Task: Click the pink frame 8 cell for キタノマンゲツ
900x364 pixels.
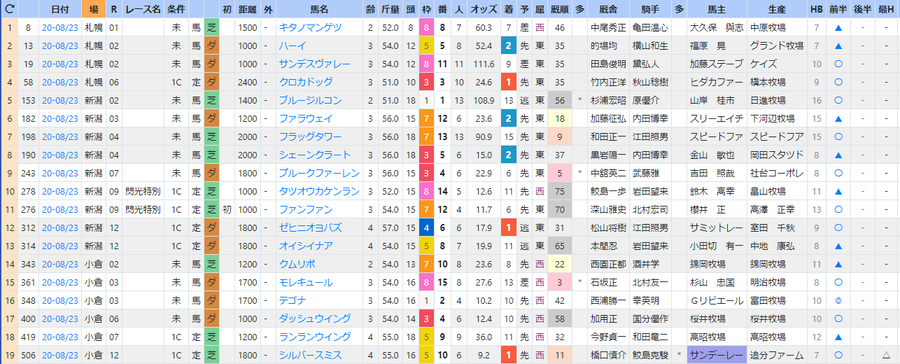Action: (425, 28)
